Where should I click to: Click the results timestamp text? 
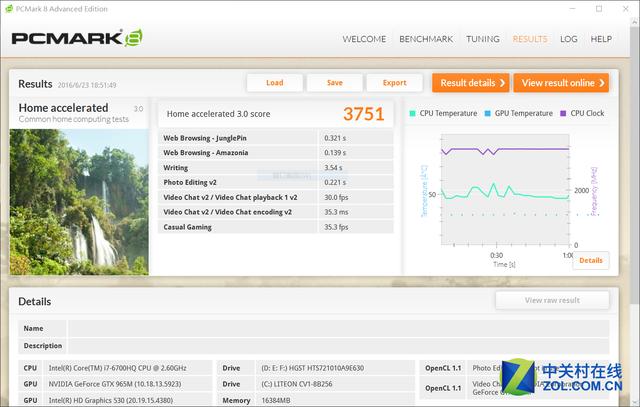click(87, 85)
